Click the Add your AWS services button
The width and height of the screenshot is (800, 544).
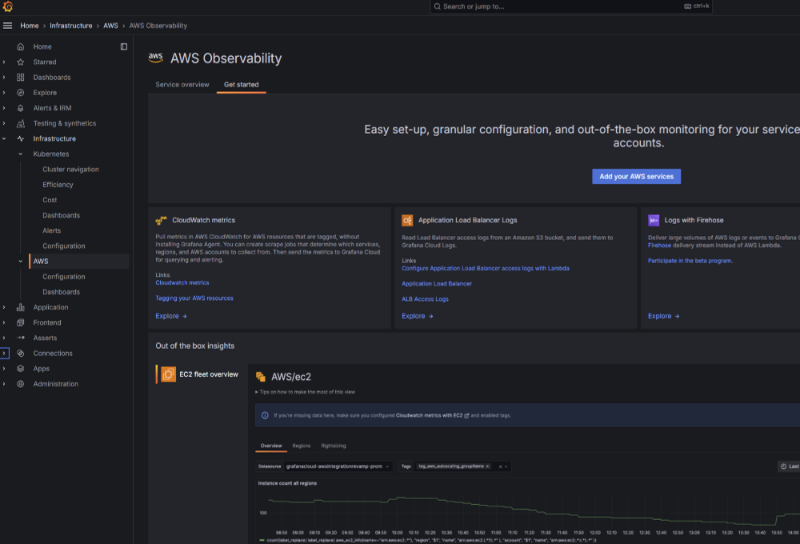point(636,176)
